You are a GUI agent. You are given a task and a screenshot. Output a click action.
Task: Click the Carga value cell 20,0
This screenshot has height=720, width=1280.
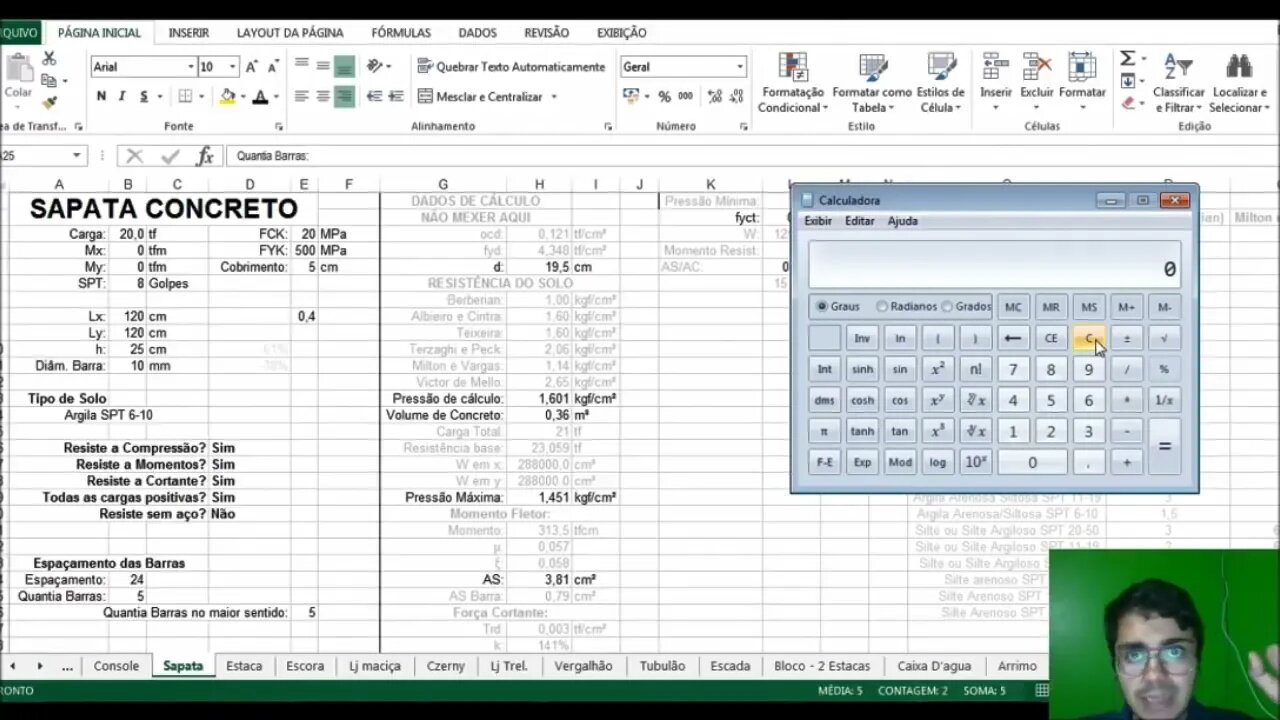128,234
